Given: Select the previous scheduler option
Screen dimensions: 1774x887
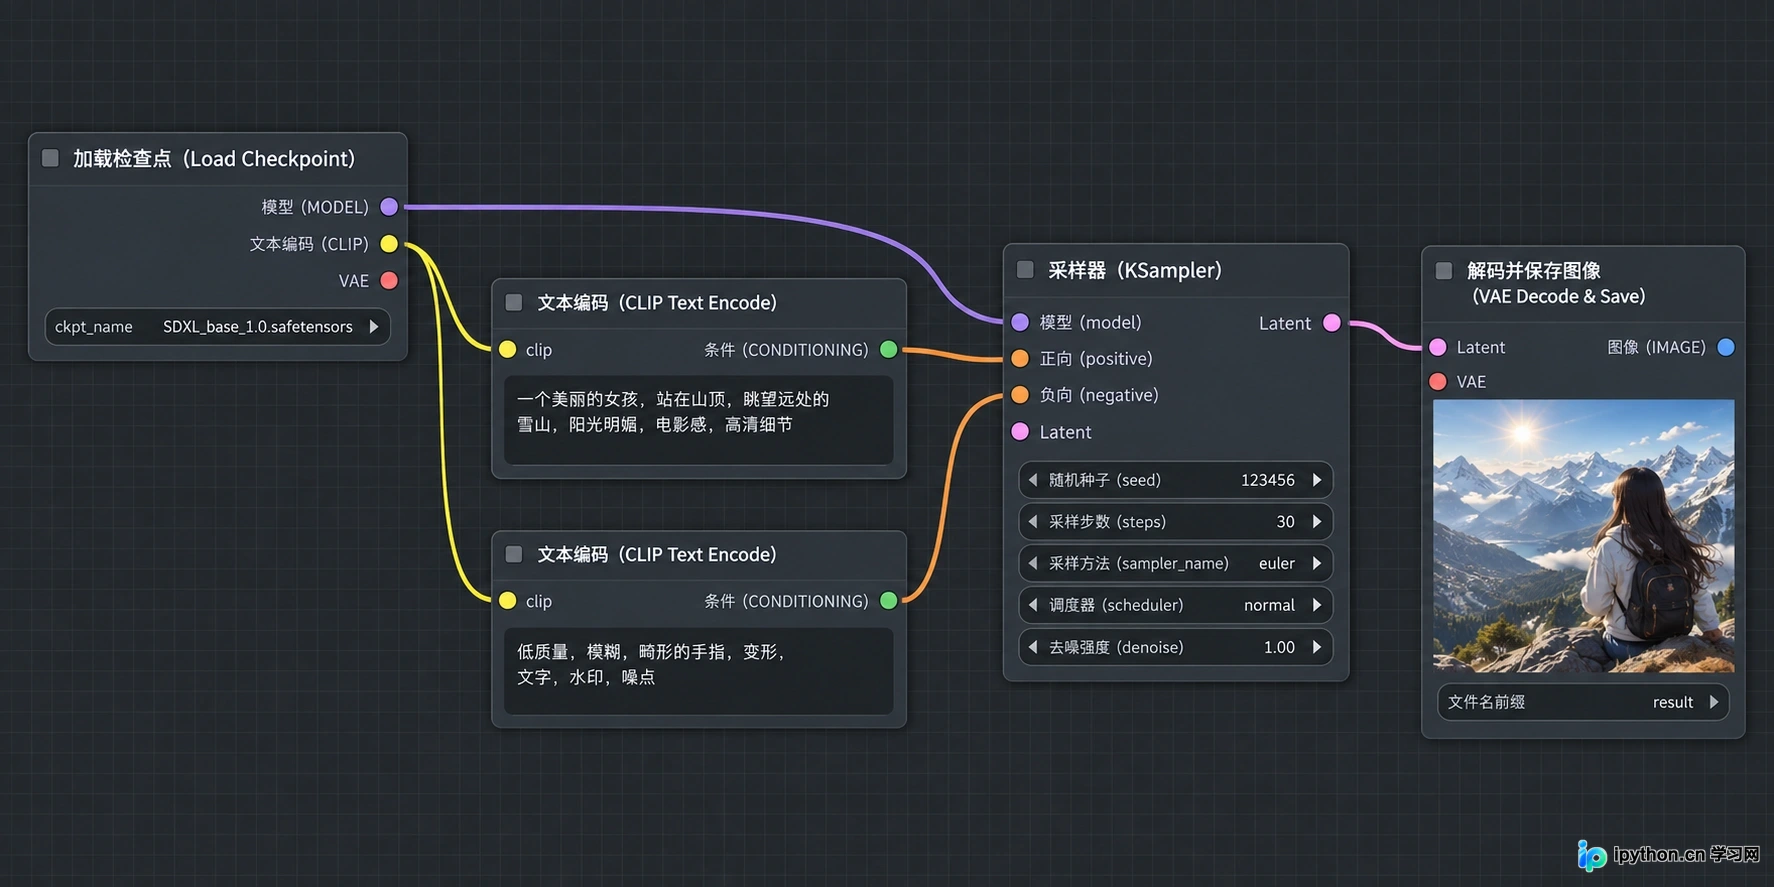Looking at the screenshot, I should click(x=1033, y=605).
